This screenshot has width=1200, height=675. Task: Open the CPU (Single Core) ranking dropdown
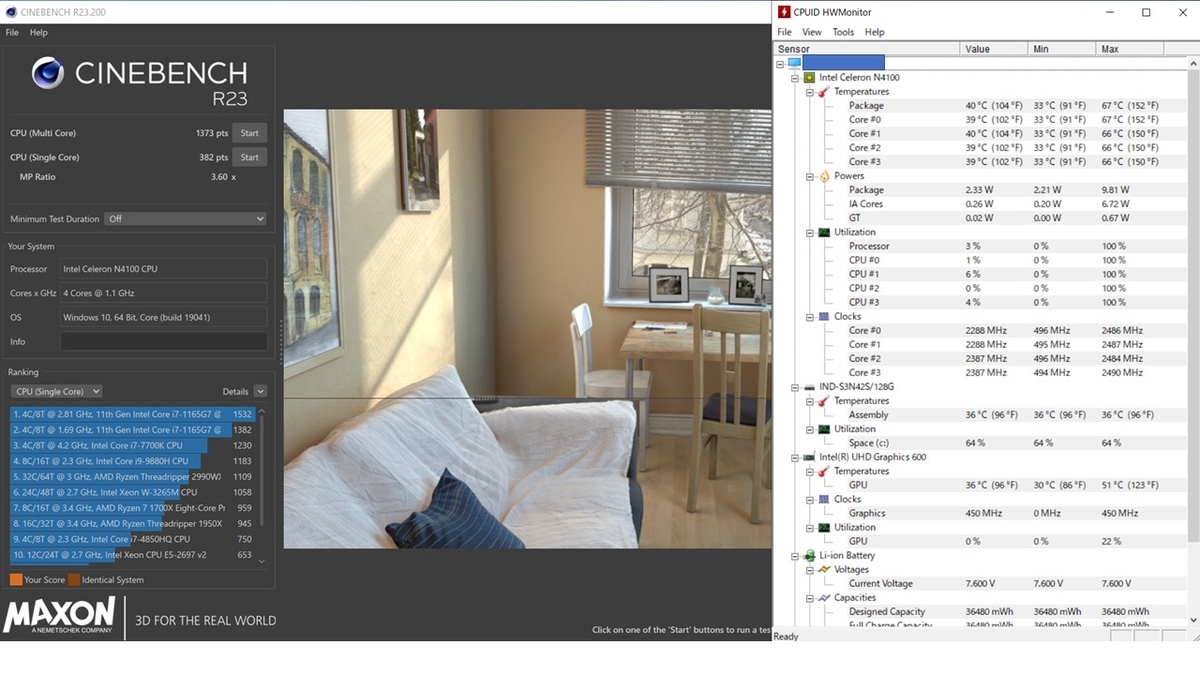point(56,392)
